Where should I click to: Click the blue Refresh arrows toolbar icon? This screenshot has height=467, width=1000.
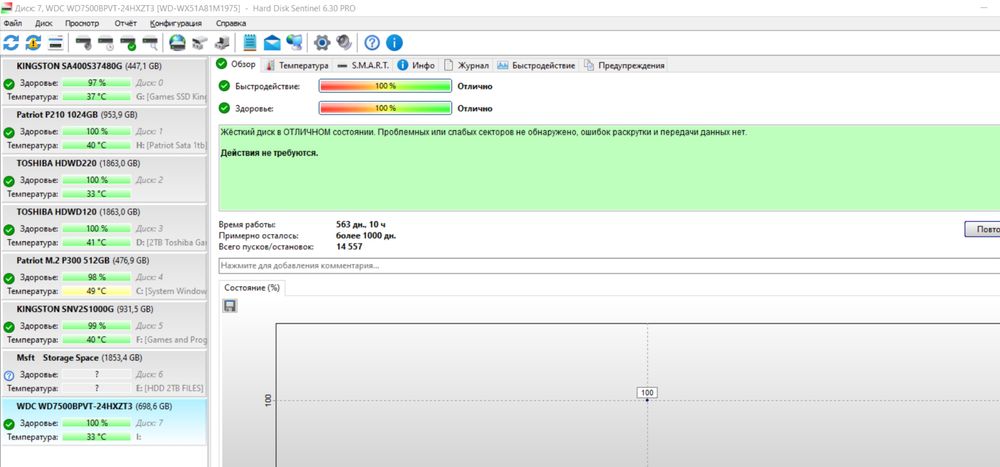click(11, 43)
